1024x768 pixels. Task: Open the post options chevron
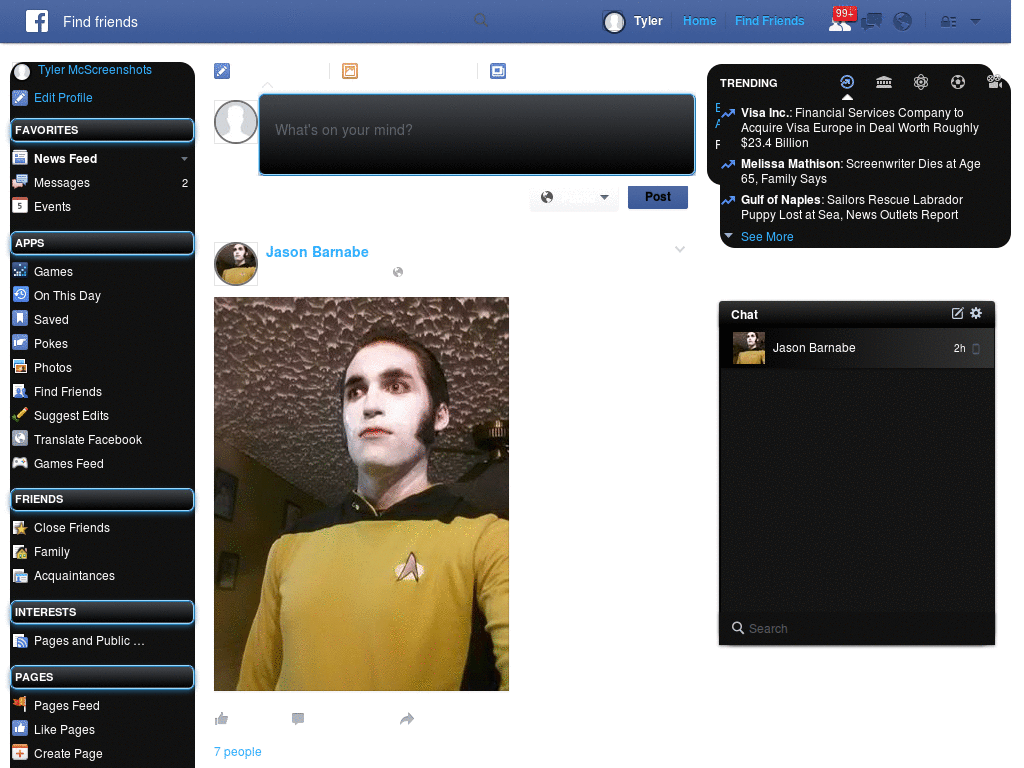tap(680, 249)
